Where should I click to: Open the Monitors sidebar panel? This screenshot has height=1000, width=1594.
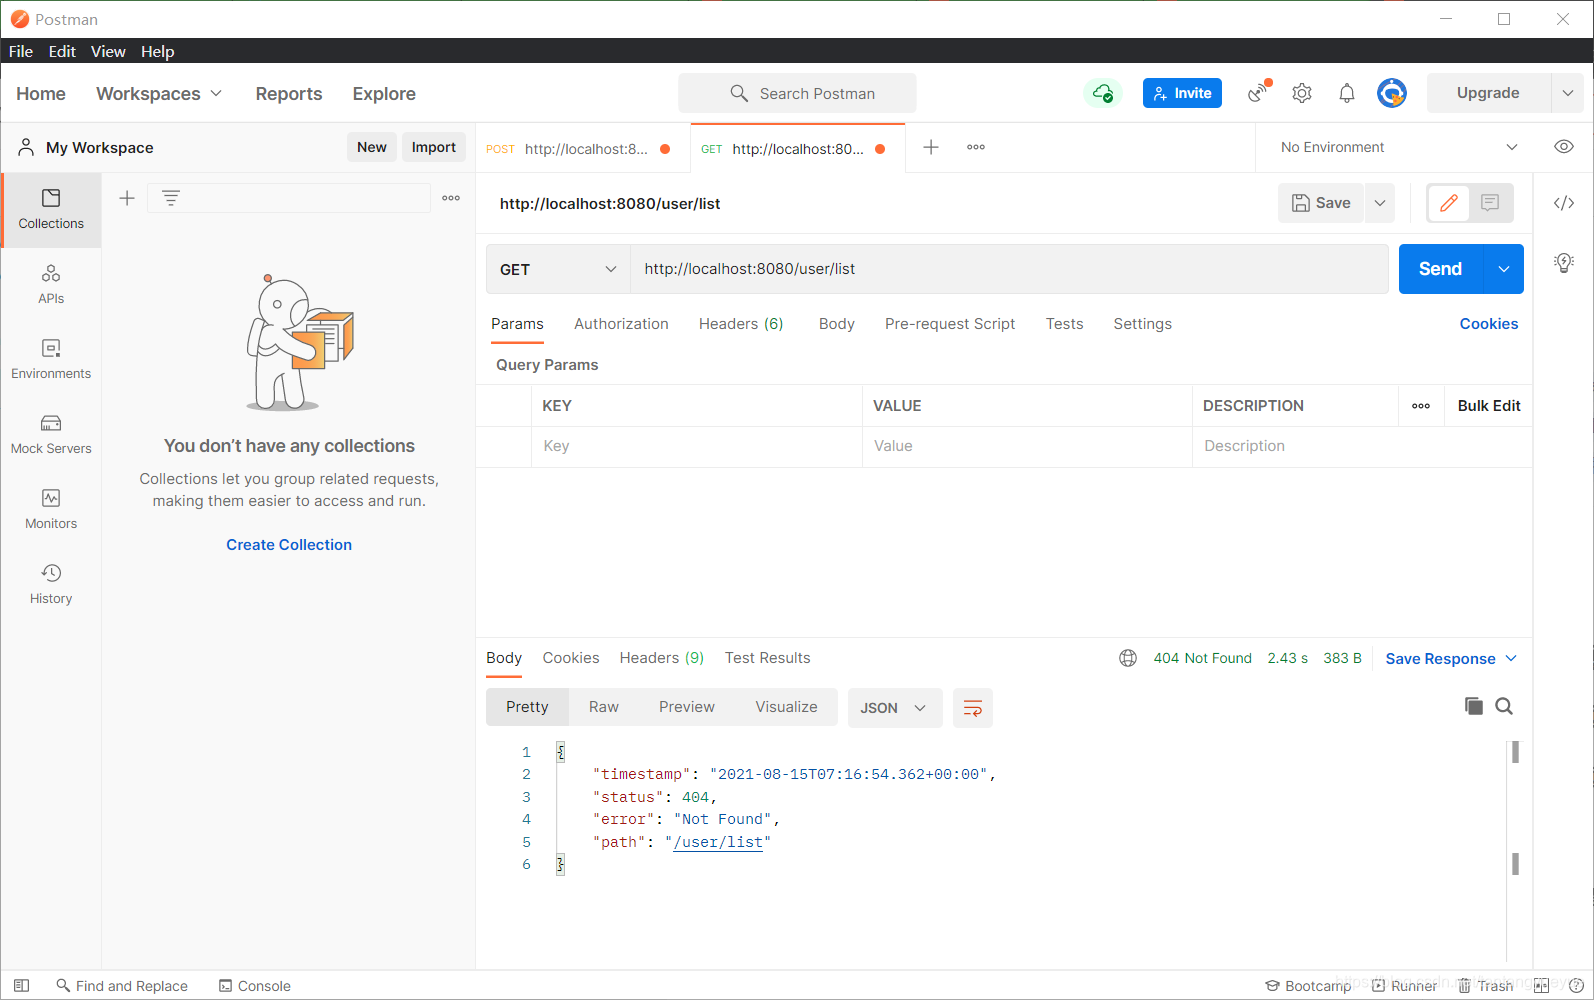(51, 510)
